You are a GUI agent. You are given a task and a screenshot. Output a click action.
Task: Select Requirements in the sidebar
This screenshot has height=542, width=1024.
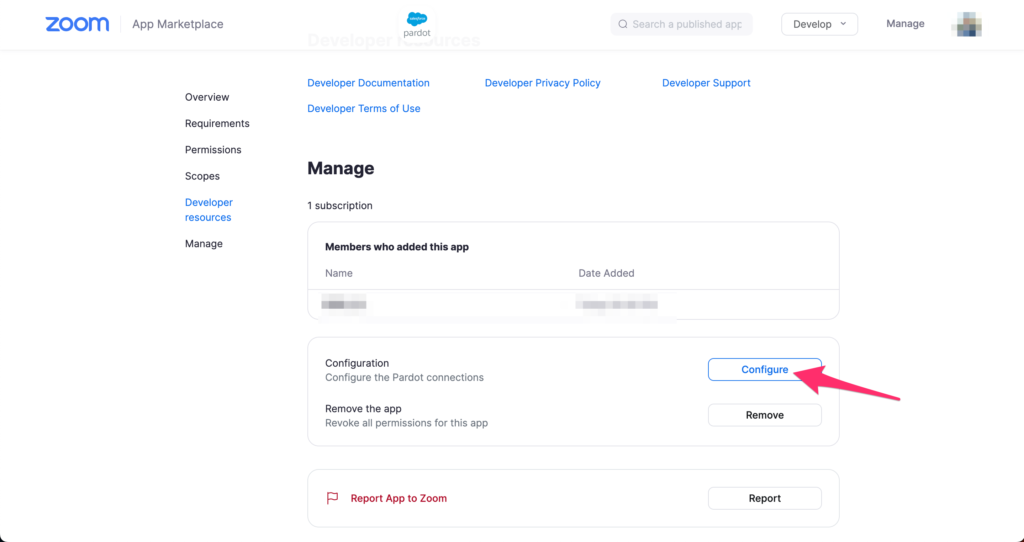217,124
